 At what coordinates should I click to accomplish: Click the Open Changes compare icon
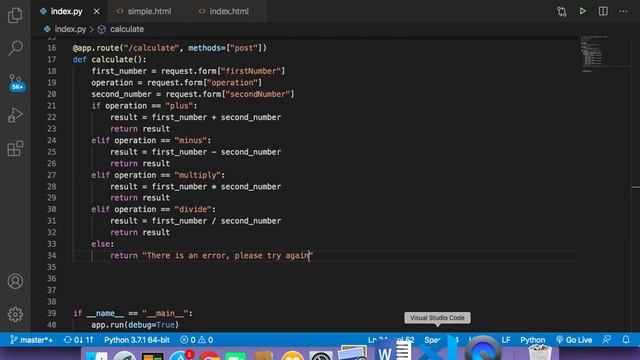click(x=562, y=11)
